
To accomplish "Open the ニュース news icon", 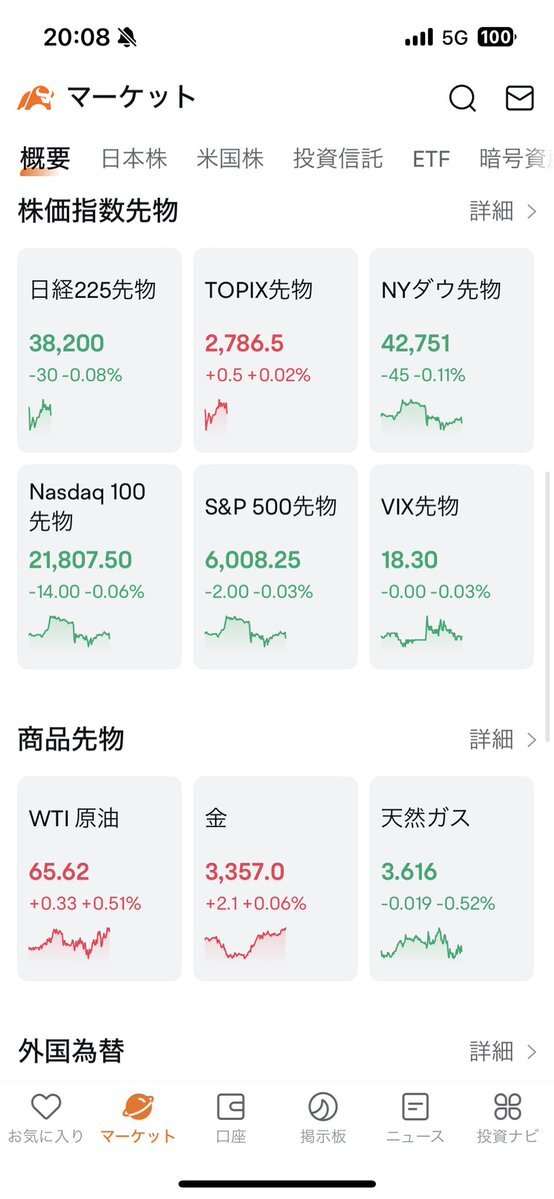I will tap(415, 1106).
